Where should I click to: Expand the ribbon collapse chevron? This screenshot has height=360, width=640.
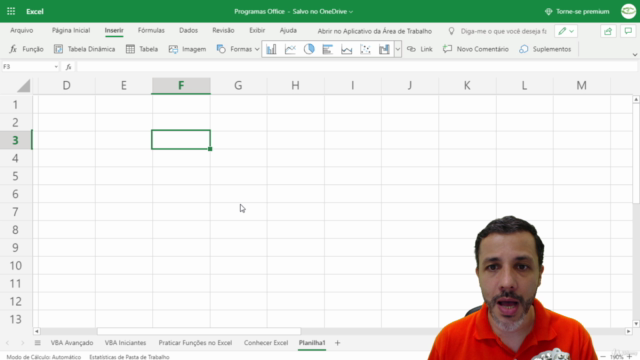click(635, 55)
